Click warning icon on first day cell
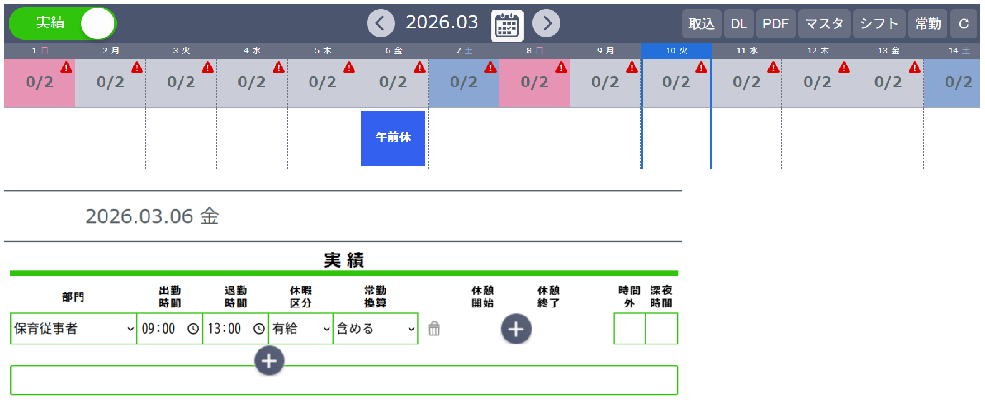The width and height of the screenshot is (985, 402). pyautogui.click(x=66, y=68)
